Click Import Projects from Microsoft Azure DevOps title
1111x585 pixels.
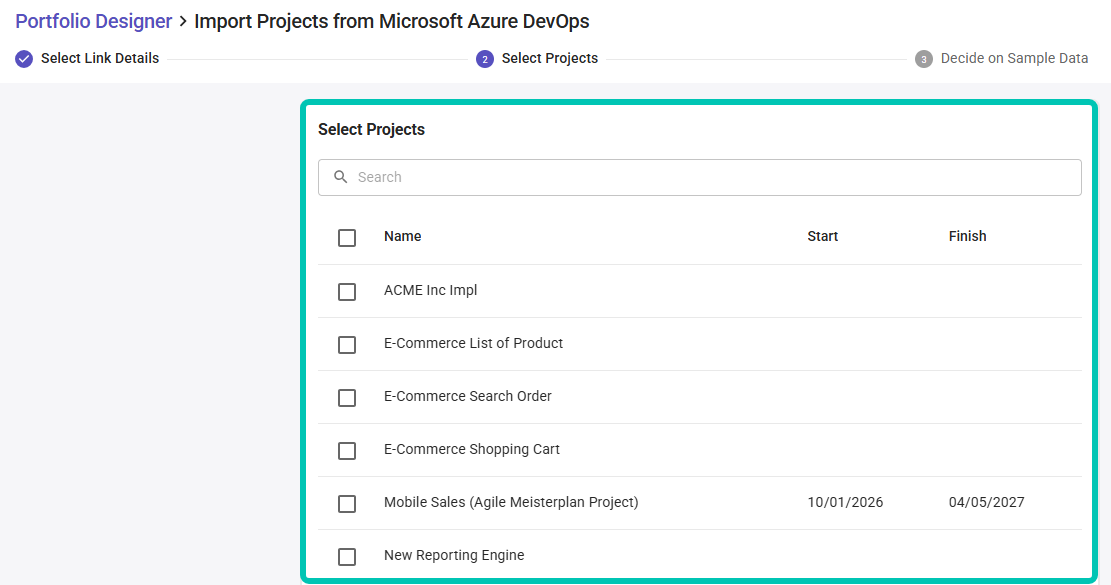coord(392,21)
